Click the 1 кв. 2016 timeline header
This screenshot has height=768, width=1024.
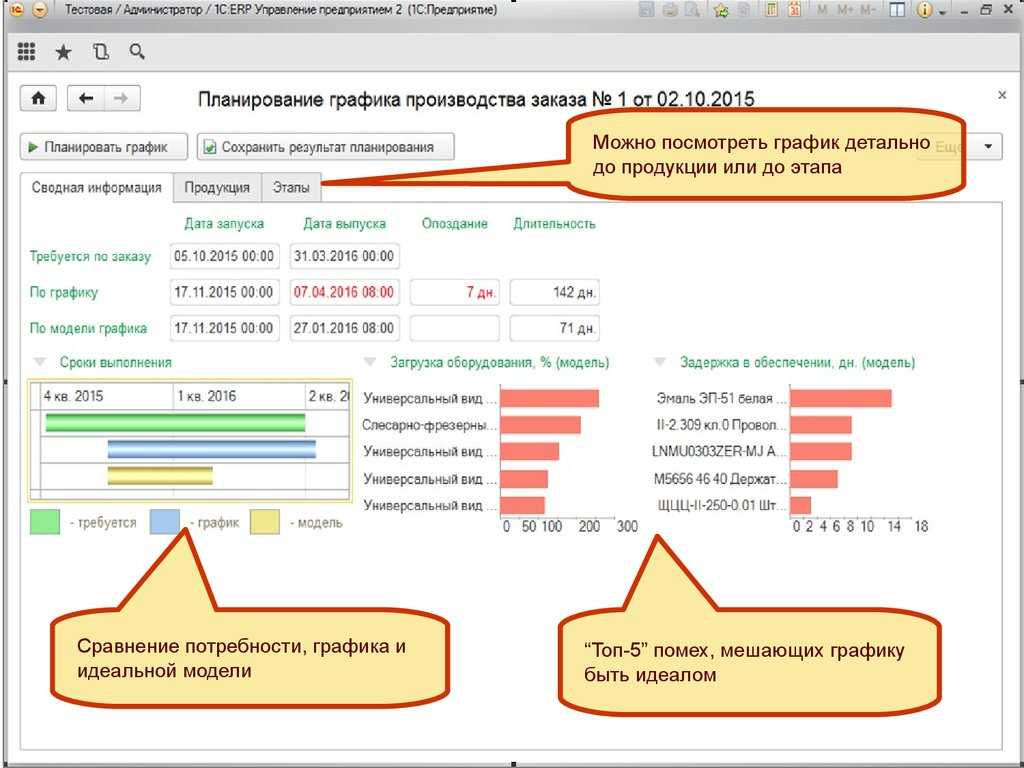(207, 396)
